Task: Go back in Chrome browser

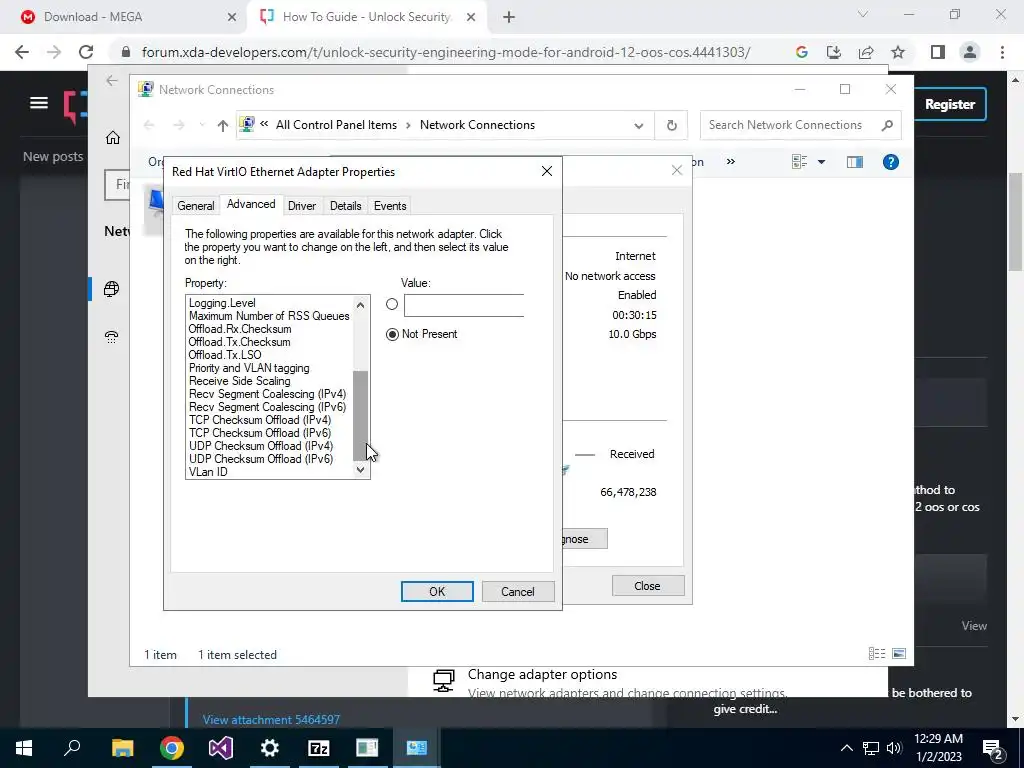Action: tap(22, 52)
